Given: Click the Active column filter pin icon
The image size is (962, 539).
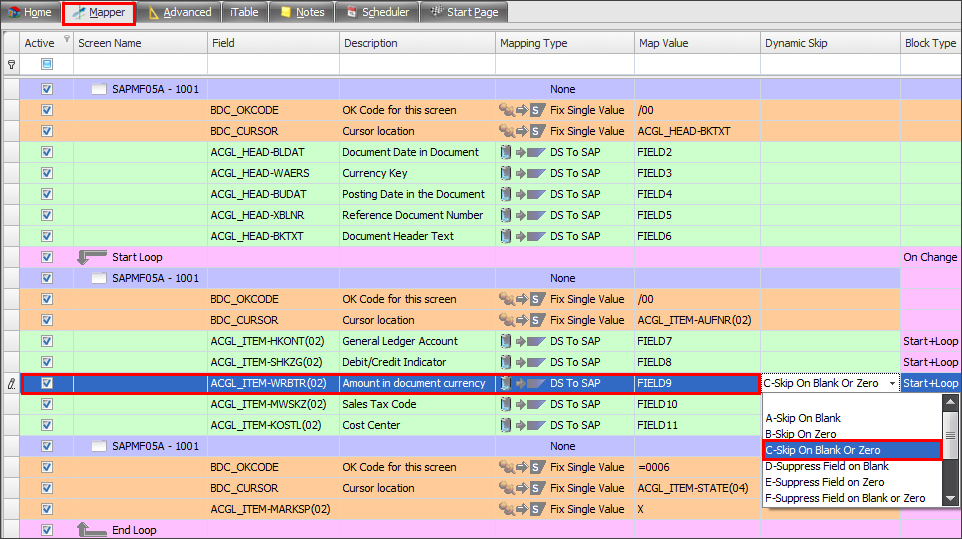Looking at the screenshot, I should tap(67, 39).
